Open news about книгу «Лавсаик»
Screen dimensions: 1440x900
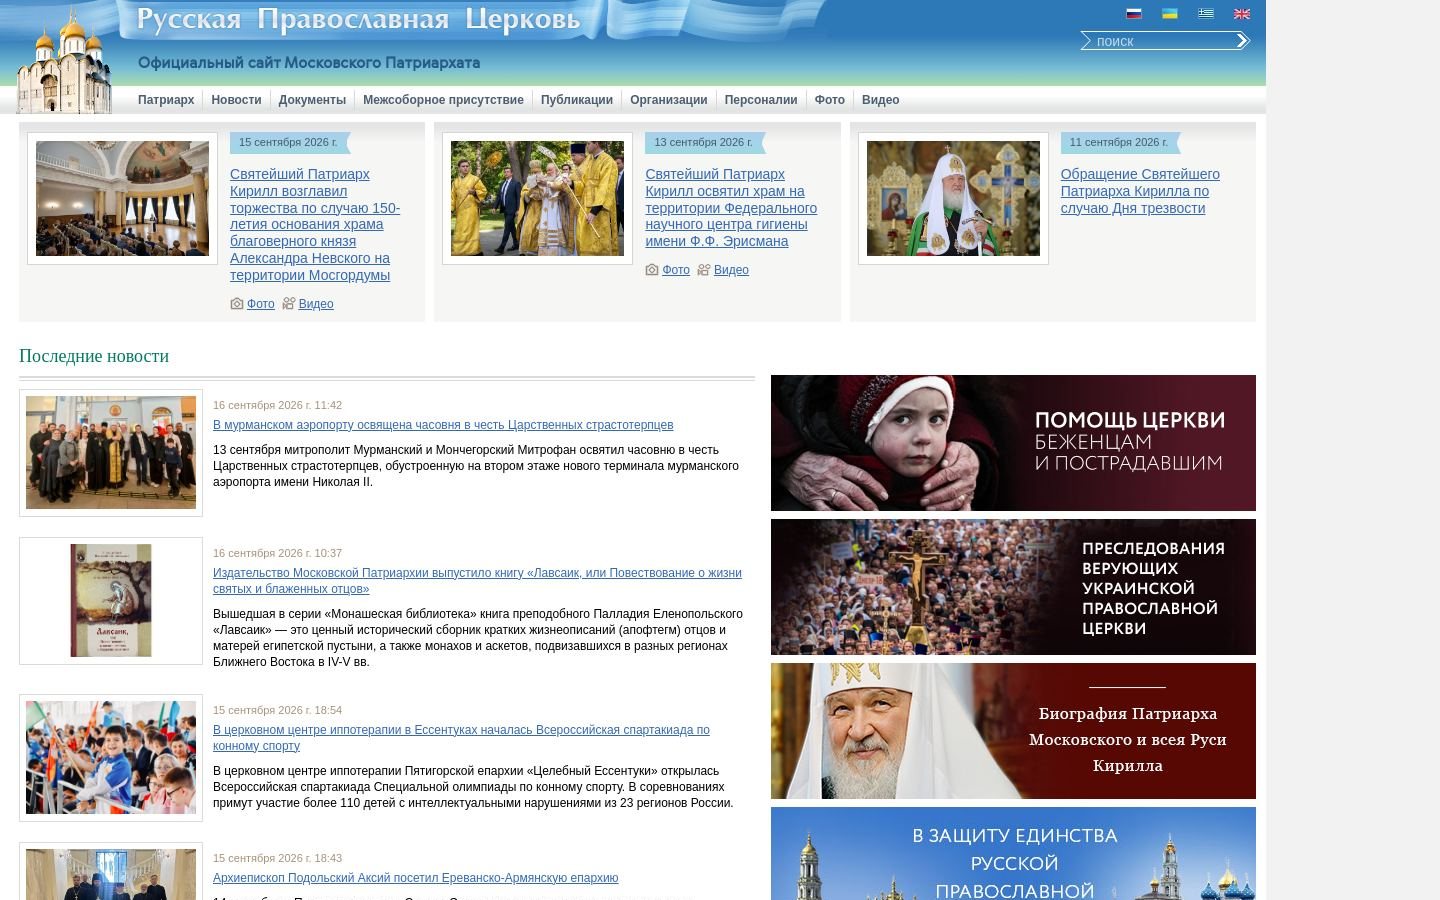coord(477,581)
